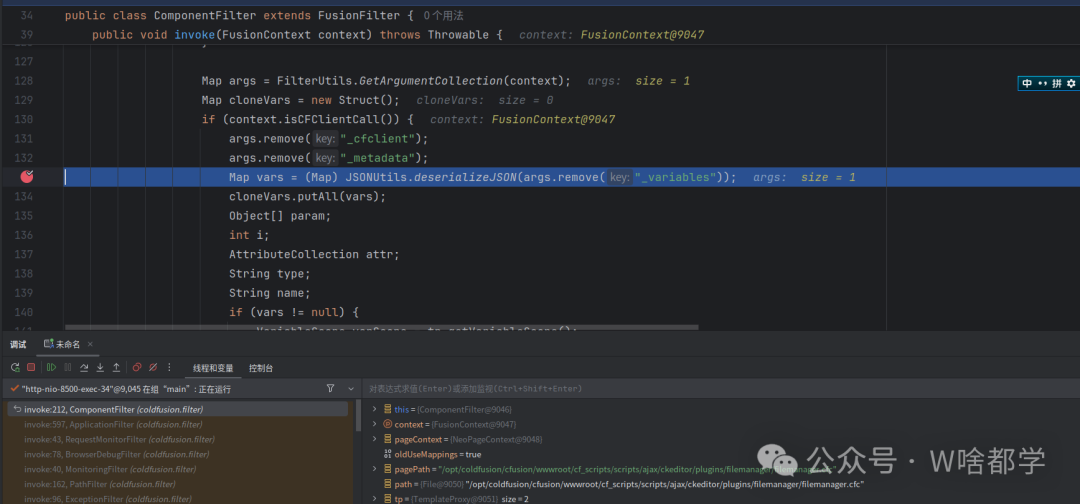The width and height of the screenshot is (1080, 504).
Task: Click the 拼 pinyin icon in IME bar
Action: [1057, 83]
